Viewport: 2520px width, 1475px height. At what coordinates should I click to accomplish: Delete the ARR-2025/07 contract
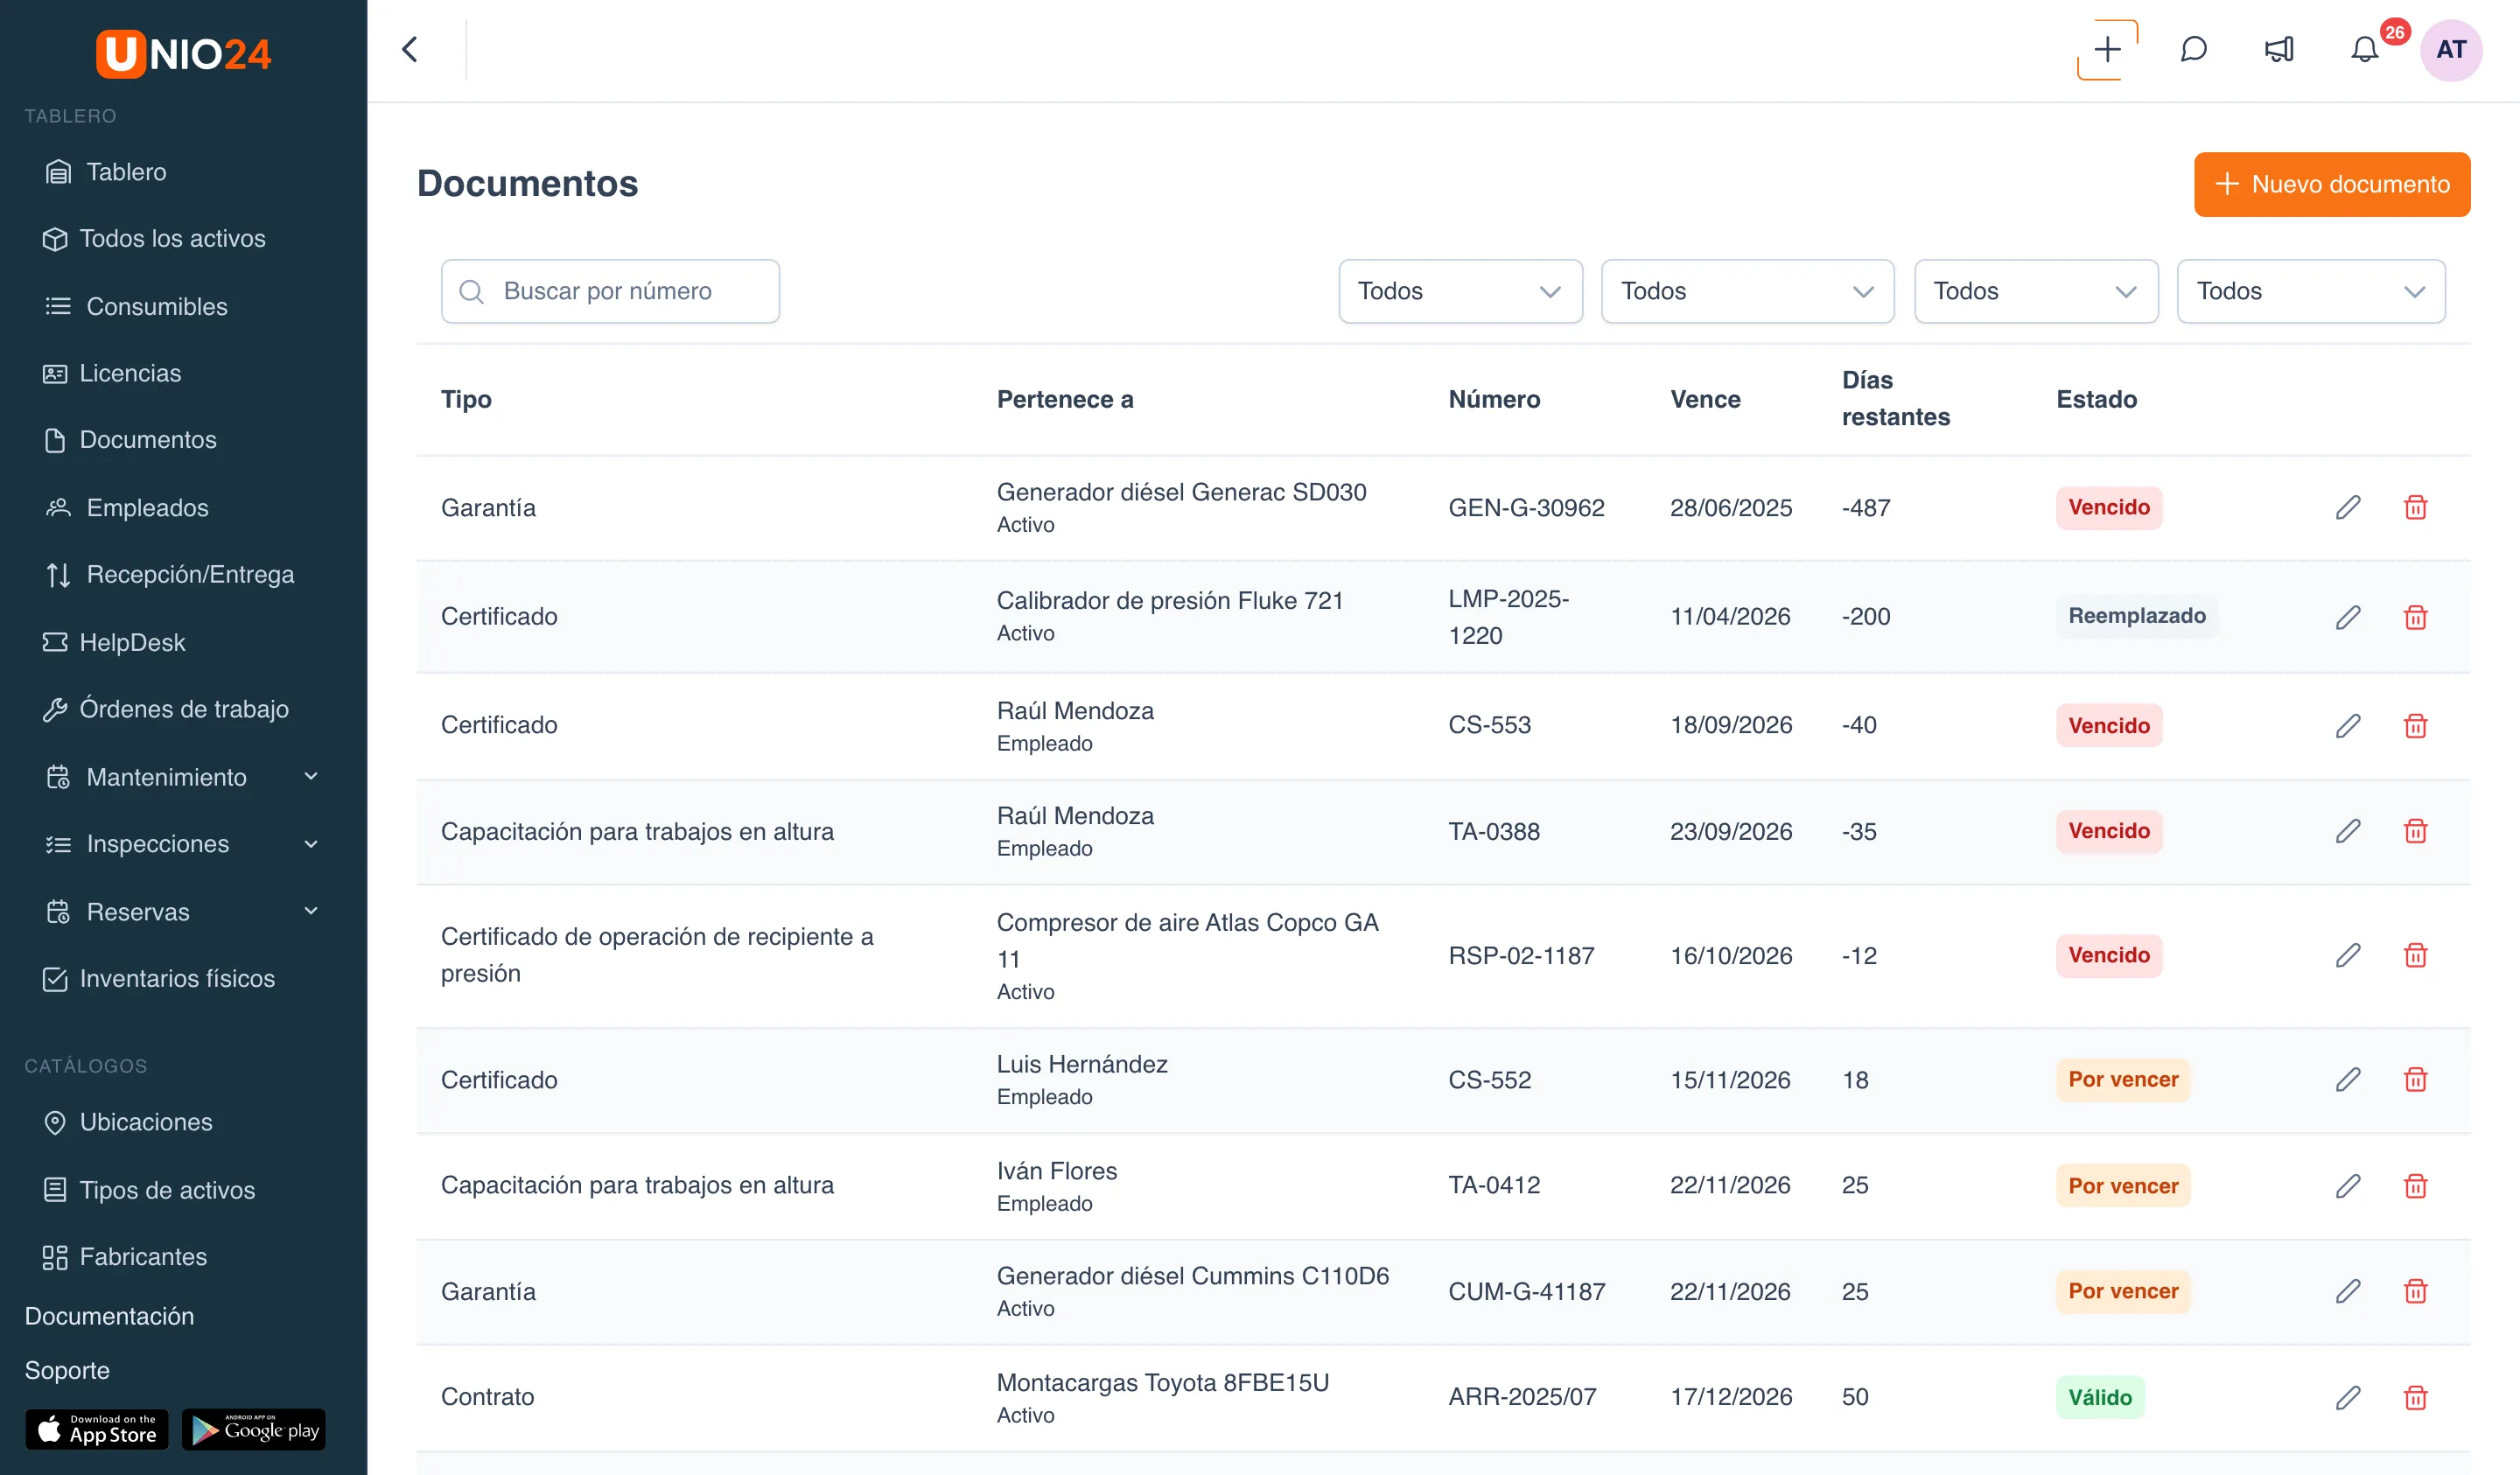(2415, 1398)
